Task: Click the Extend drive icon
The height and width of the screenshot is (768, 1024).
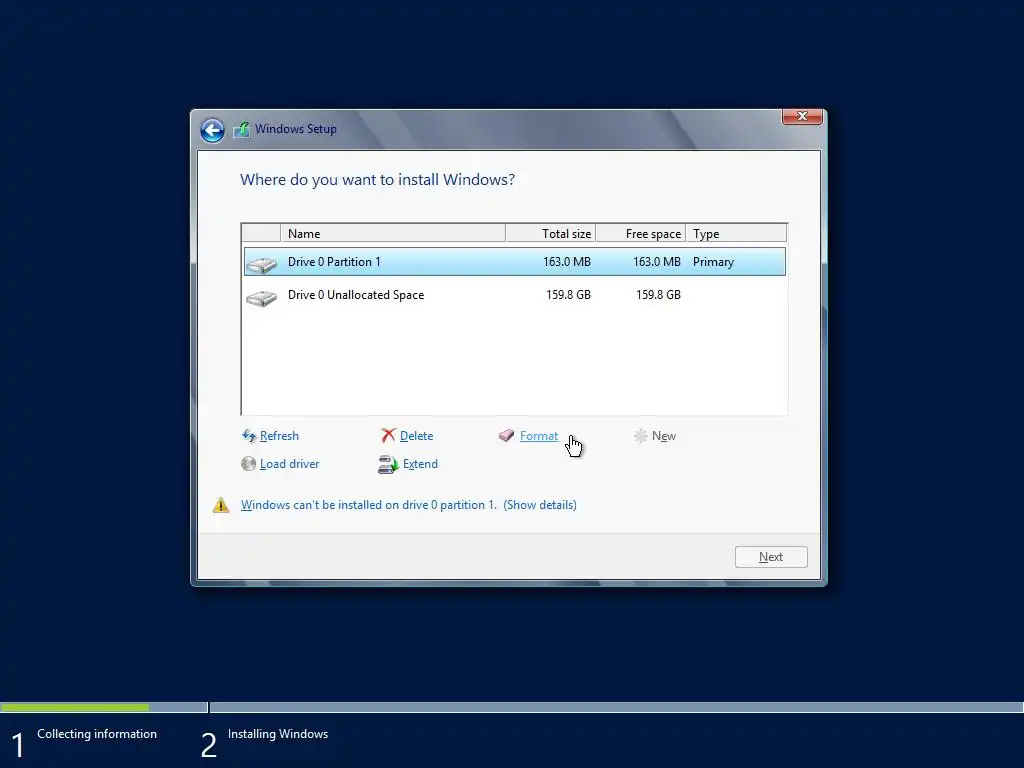Action: tap(388, 464)
